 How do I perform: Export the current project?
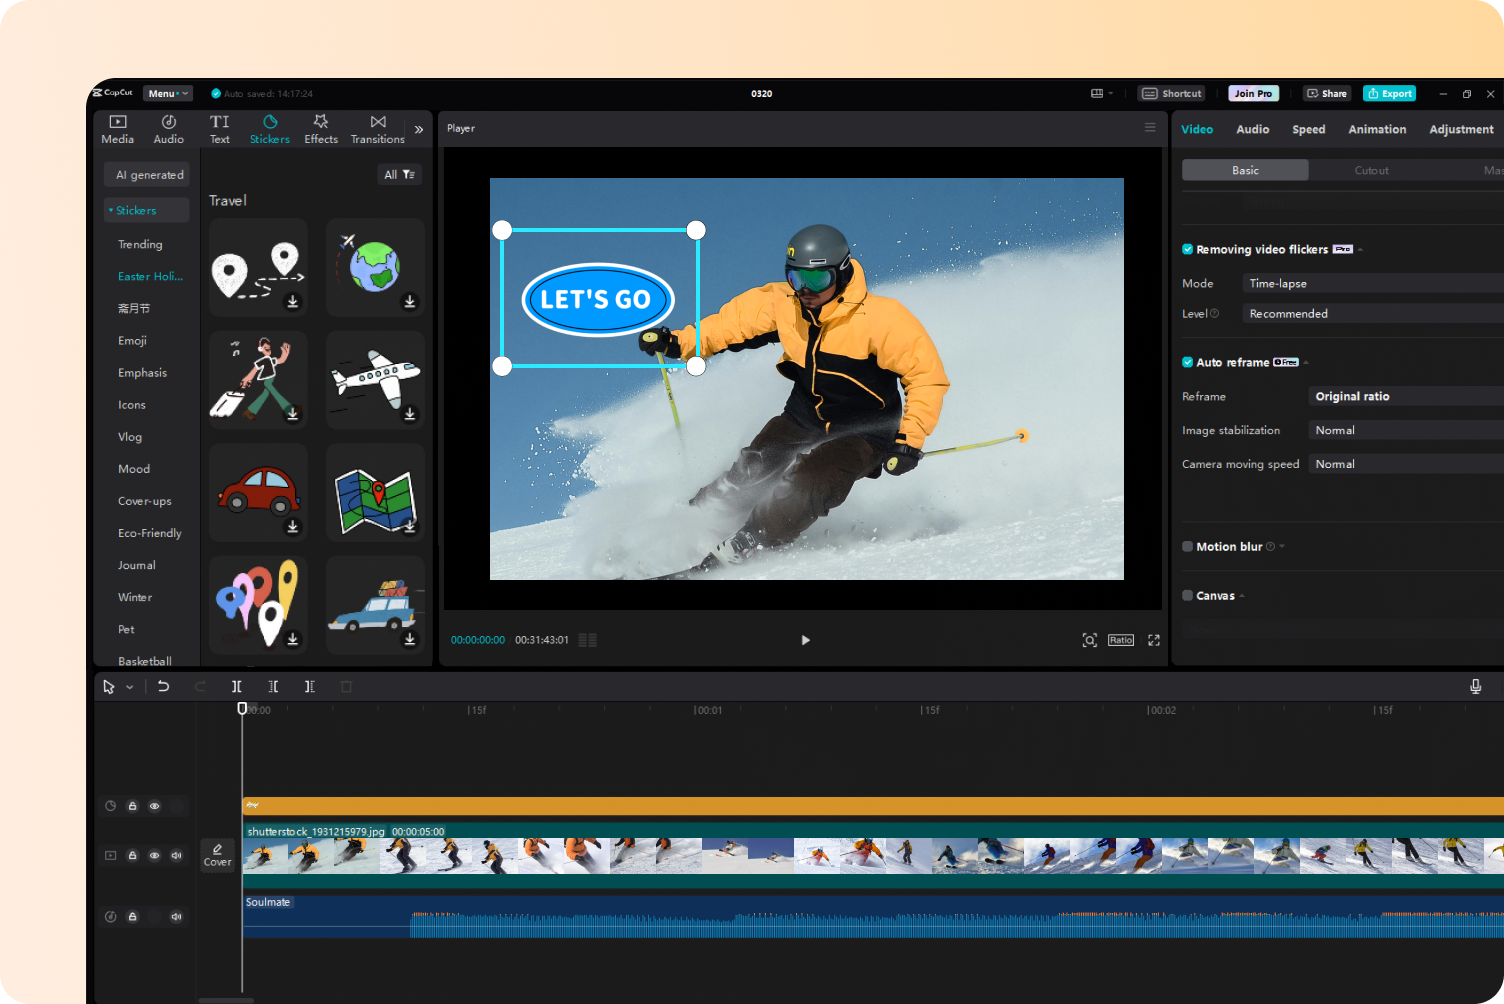[x=1389, y=93]
